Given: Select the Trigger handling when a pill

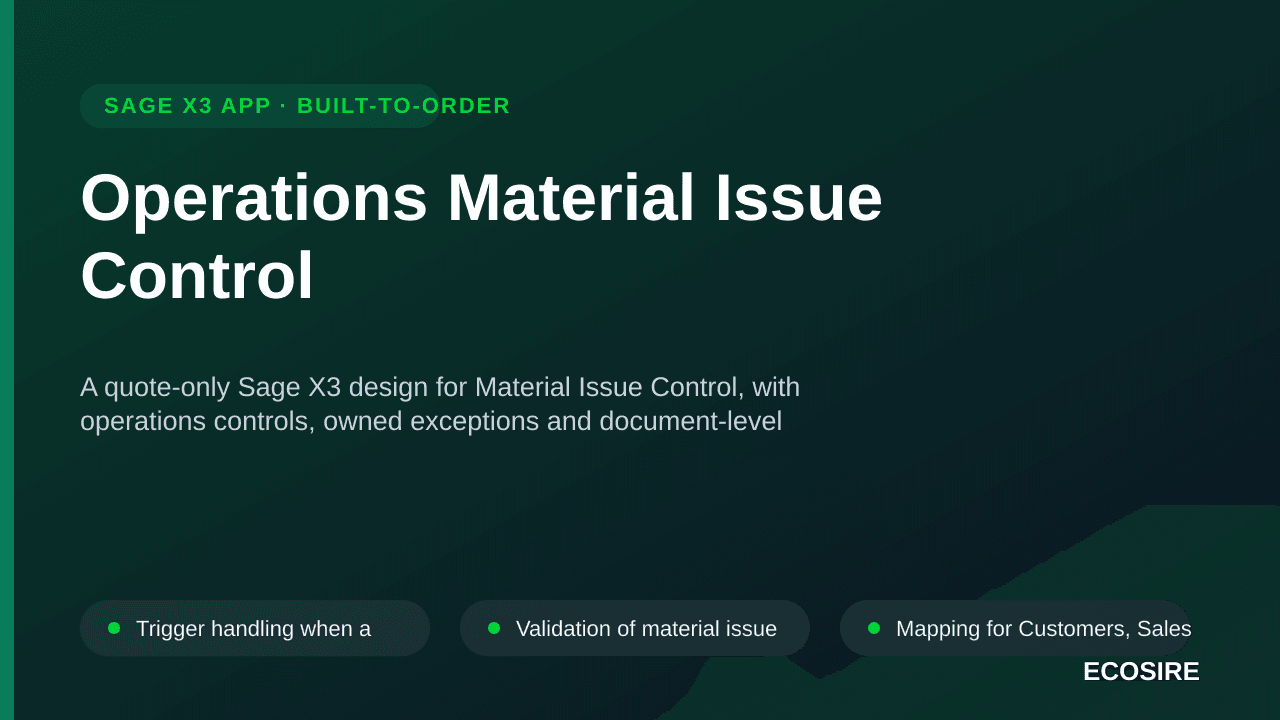Looking at the screenshot, I should click(x=255, y=628).
